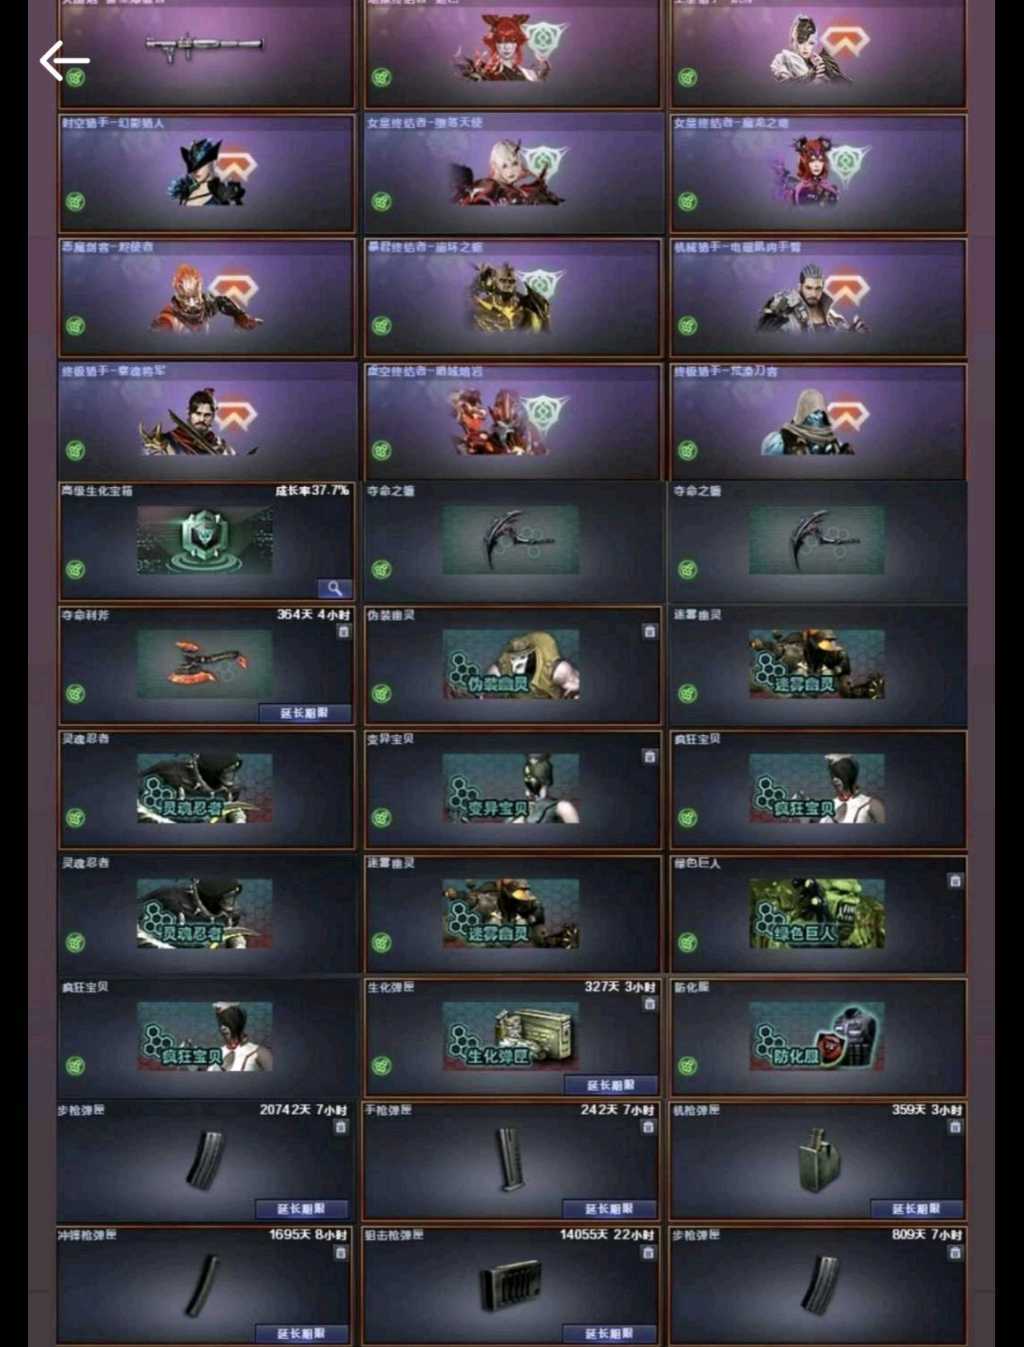Viewport: 1024px width, 1347px height.
Task: Click 延长期限 button on 机枪弹匣
Action: pyautogui.click(x=916, y=1209)
